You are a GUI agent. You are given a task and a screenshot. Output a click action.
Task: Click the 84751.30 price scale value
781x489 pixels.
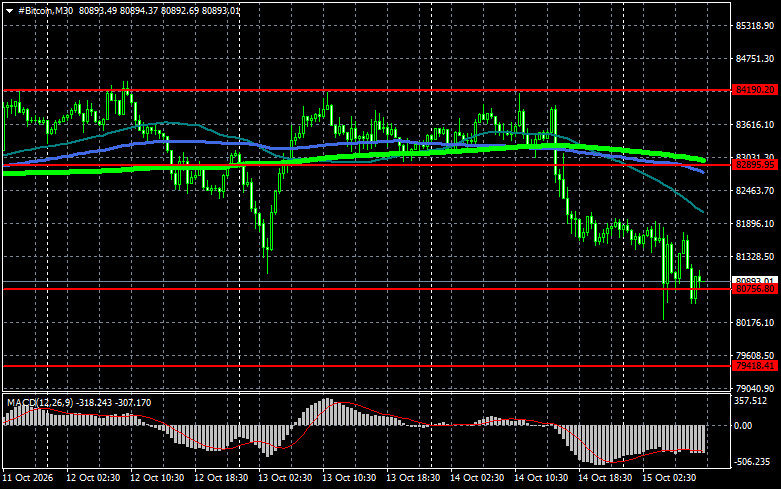[755, 59]
